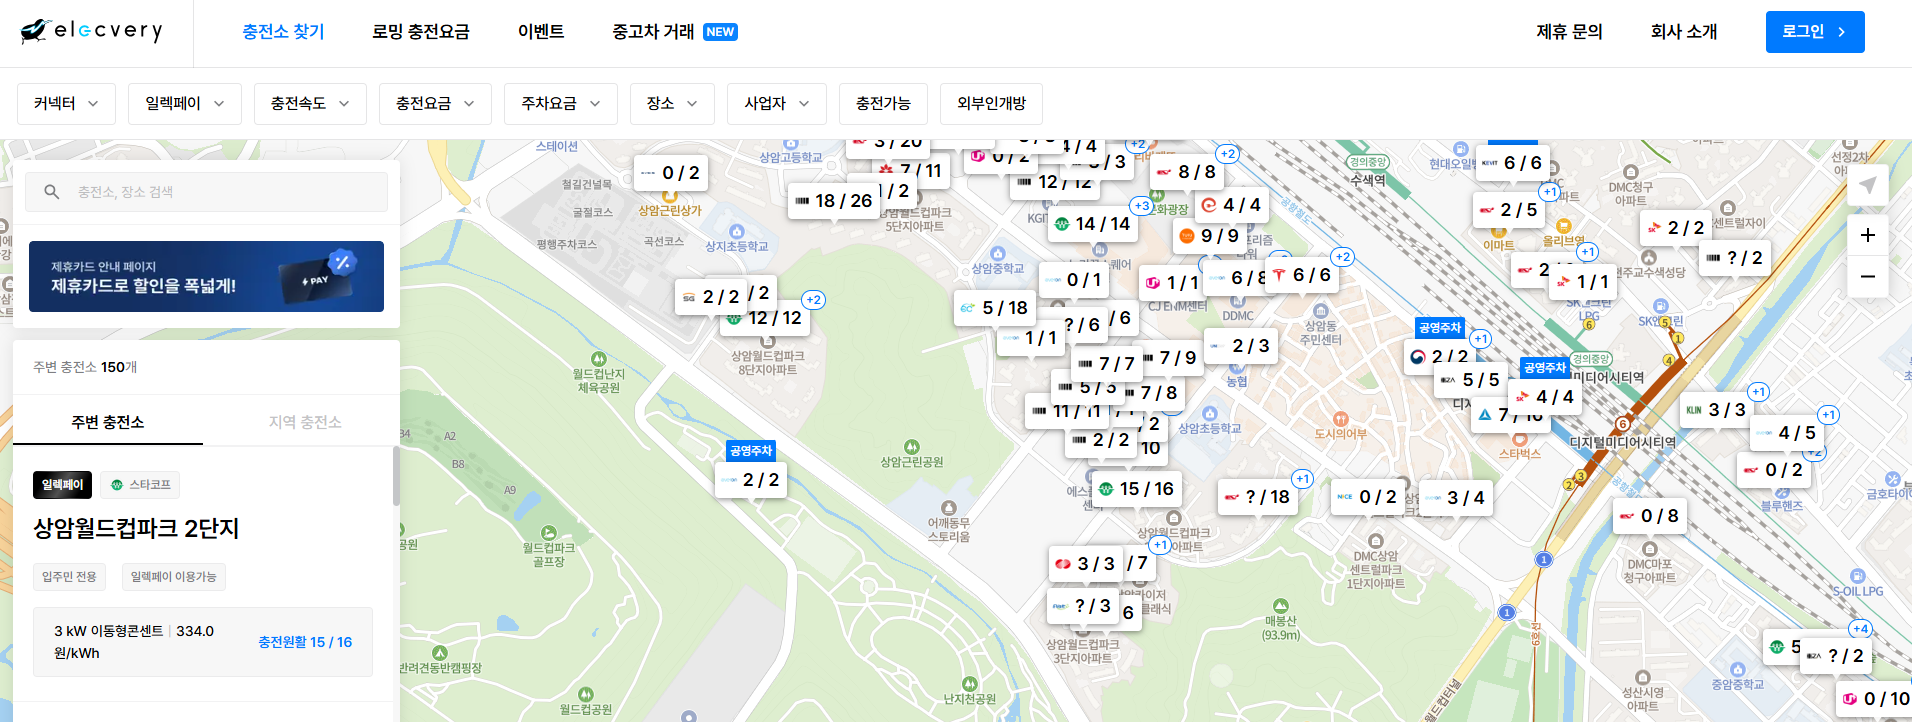
Task: Open 중고차 거래 NEW menu
Action: (x=675, y=32)
